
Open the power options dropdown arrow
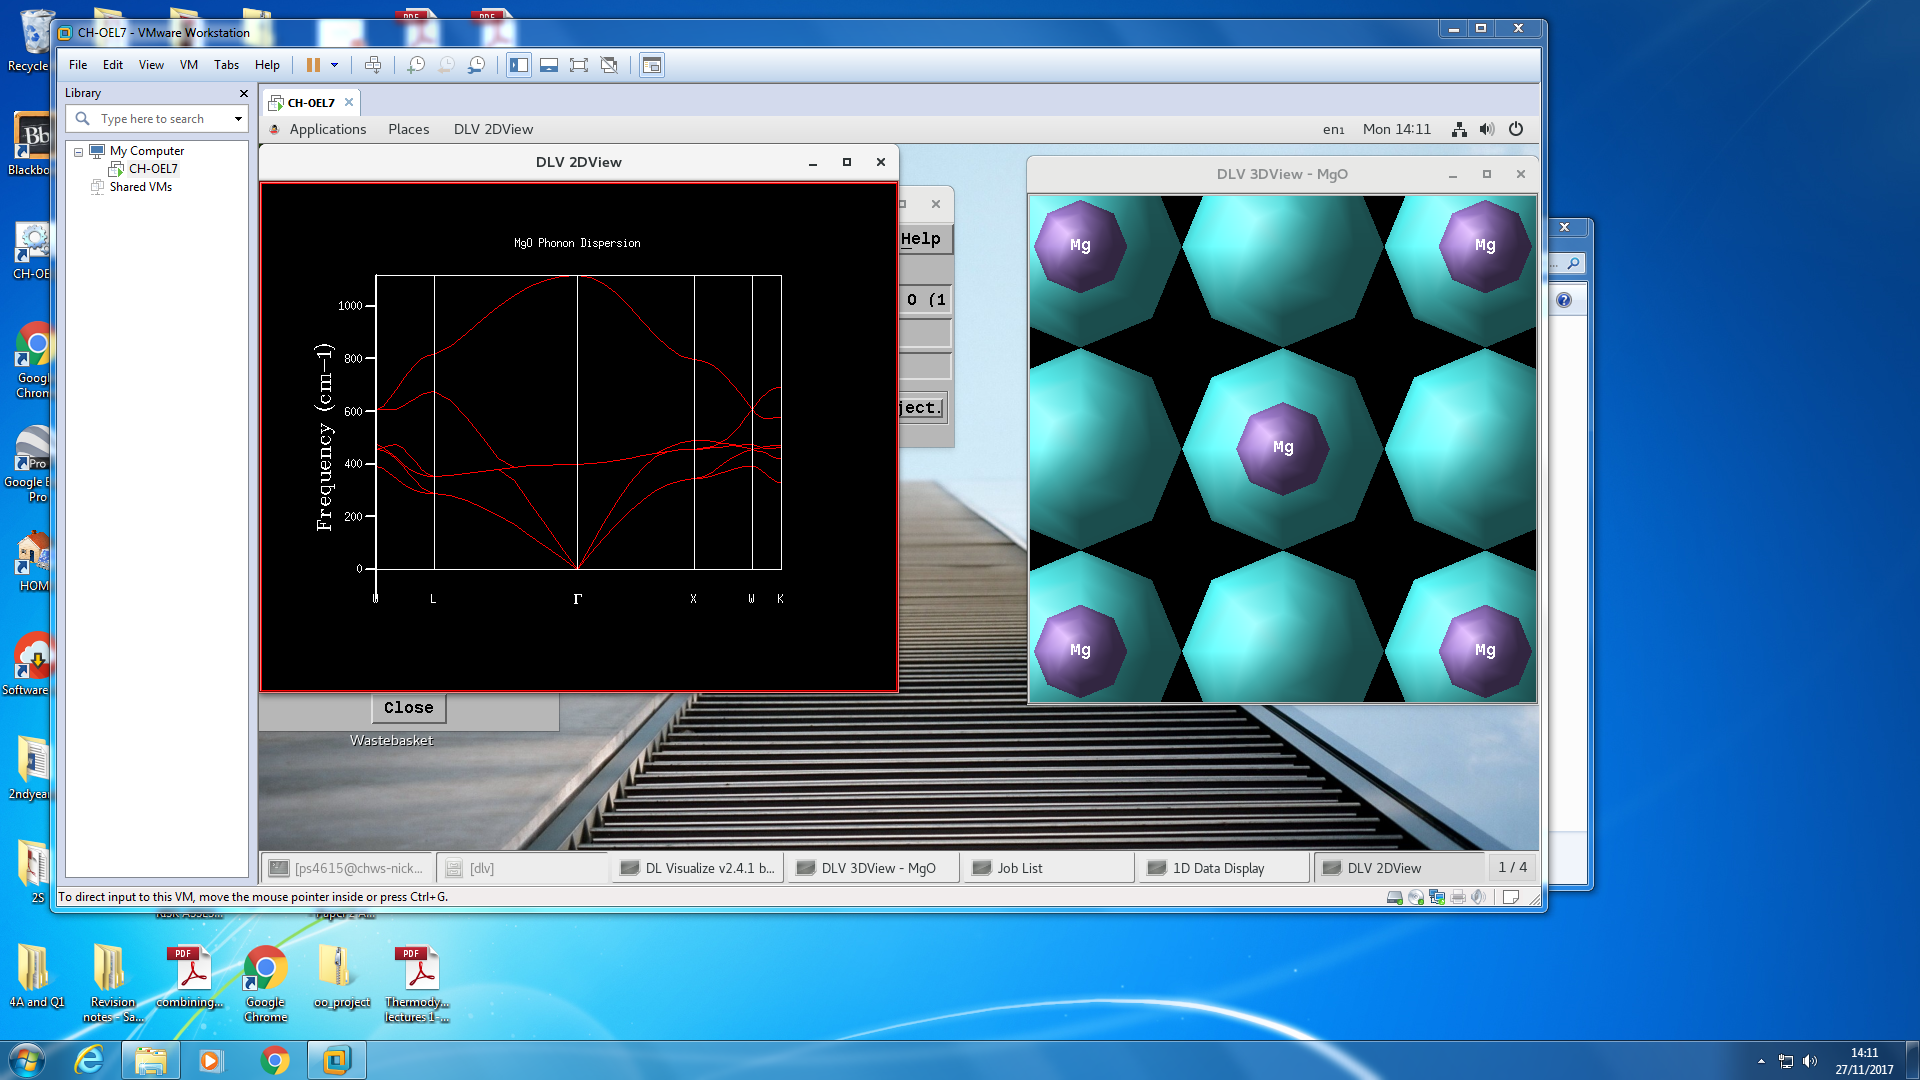tap(335, 65)
